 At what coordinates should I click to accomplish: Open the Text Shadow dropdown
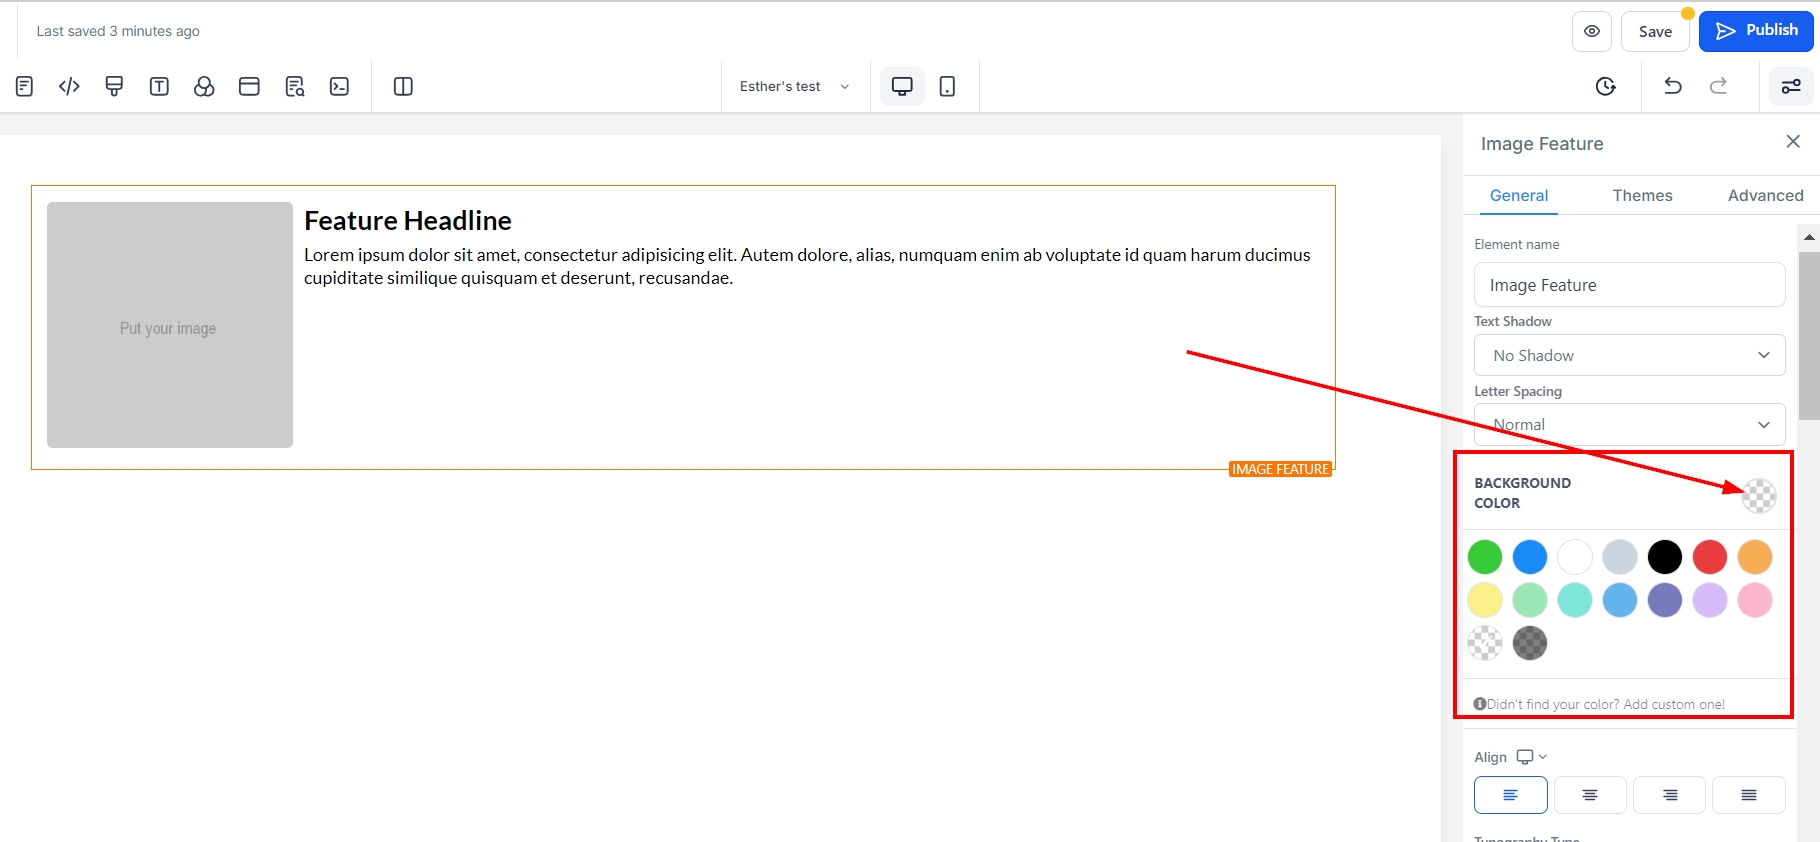click(1629, 355)
